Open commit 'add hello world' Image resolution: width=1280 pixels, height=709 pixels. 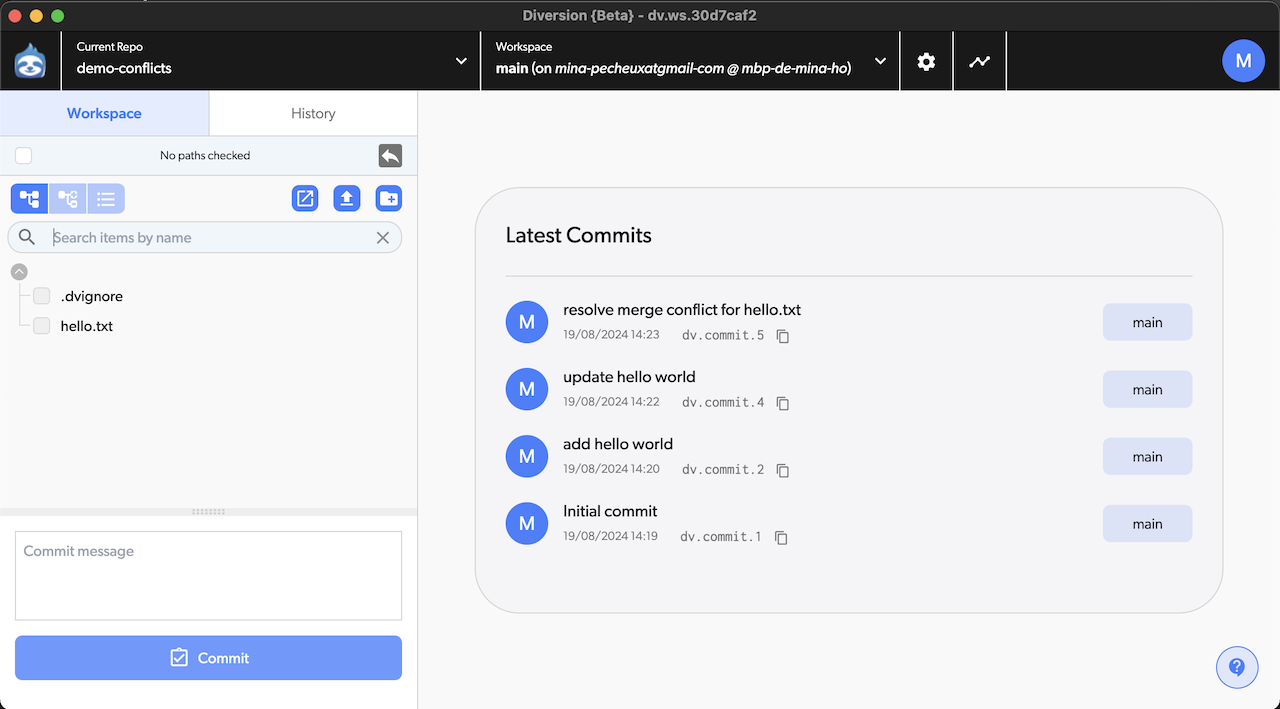click(x=618, y=444)
